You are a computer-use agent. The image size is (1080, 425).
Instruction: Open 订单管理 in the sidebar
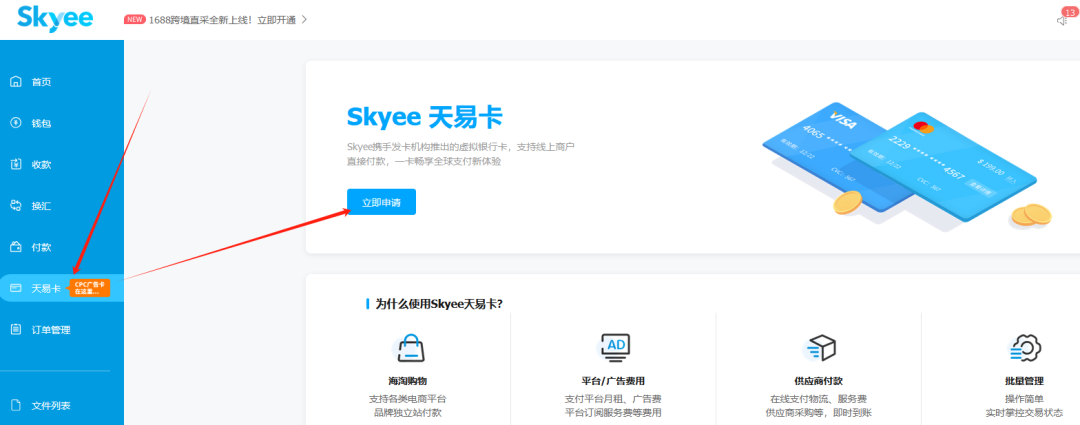click(51, 330)
